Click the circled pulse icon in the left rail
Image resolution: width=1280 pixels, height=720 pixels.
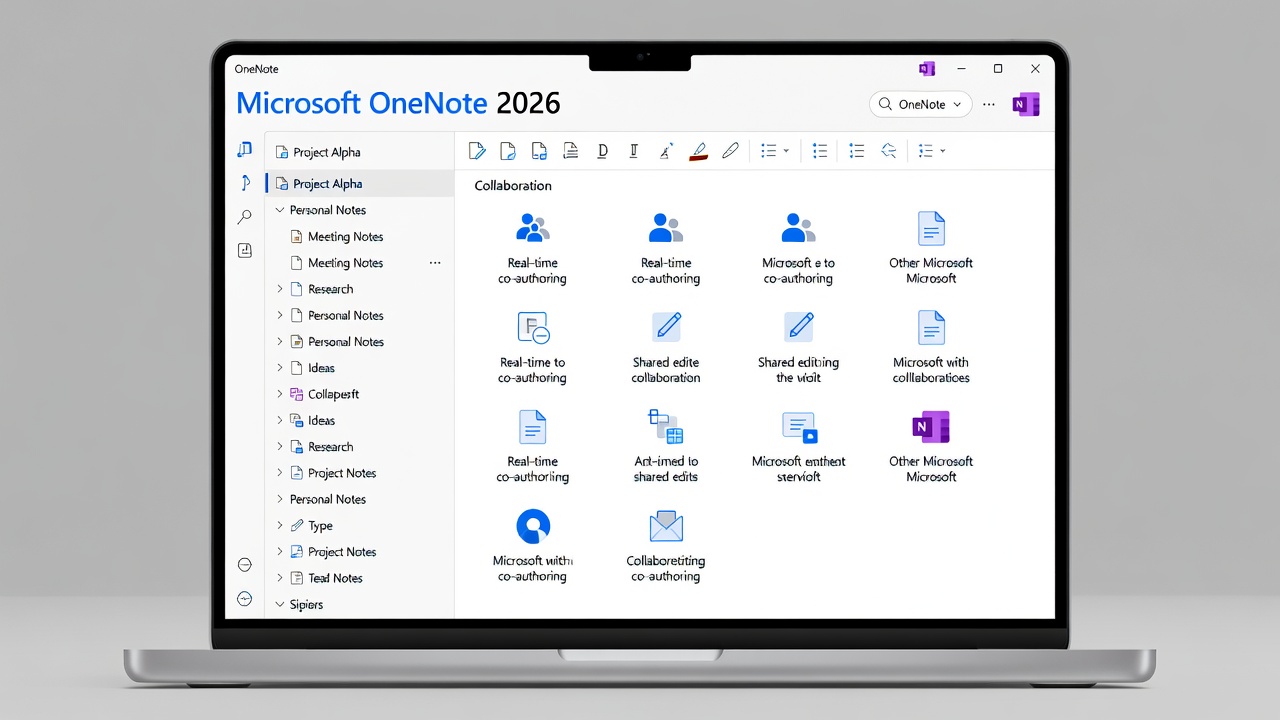[x=245, y=598]
